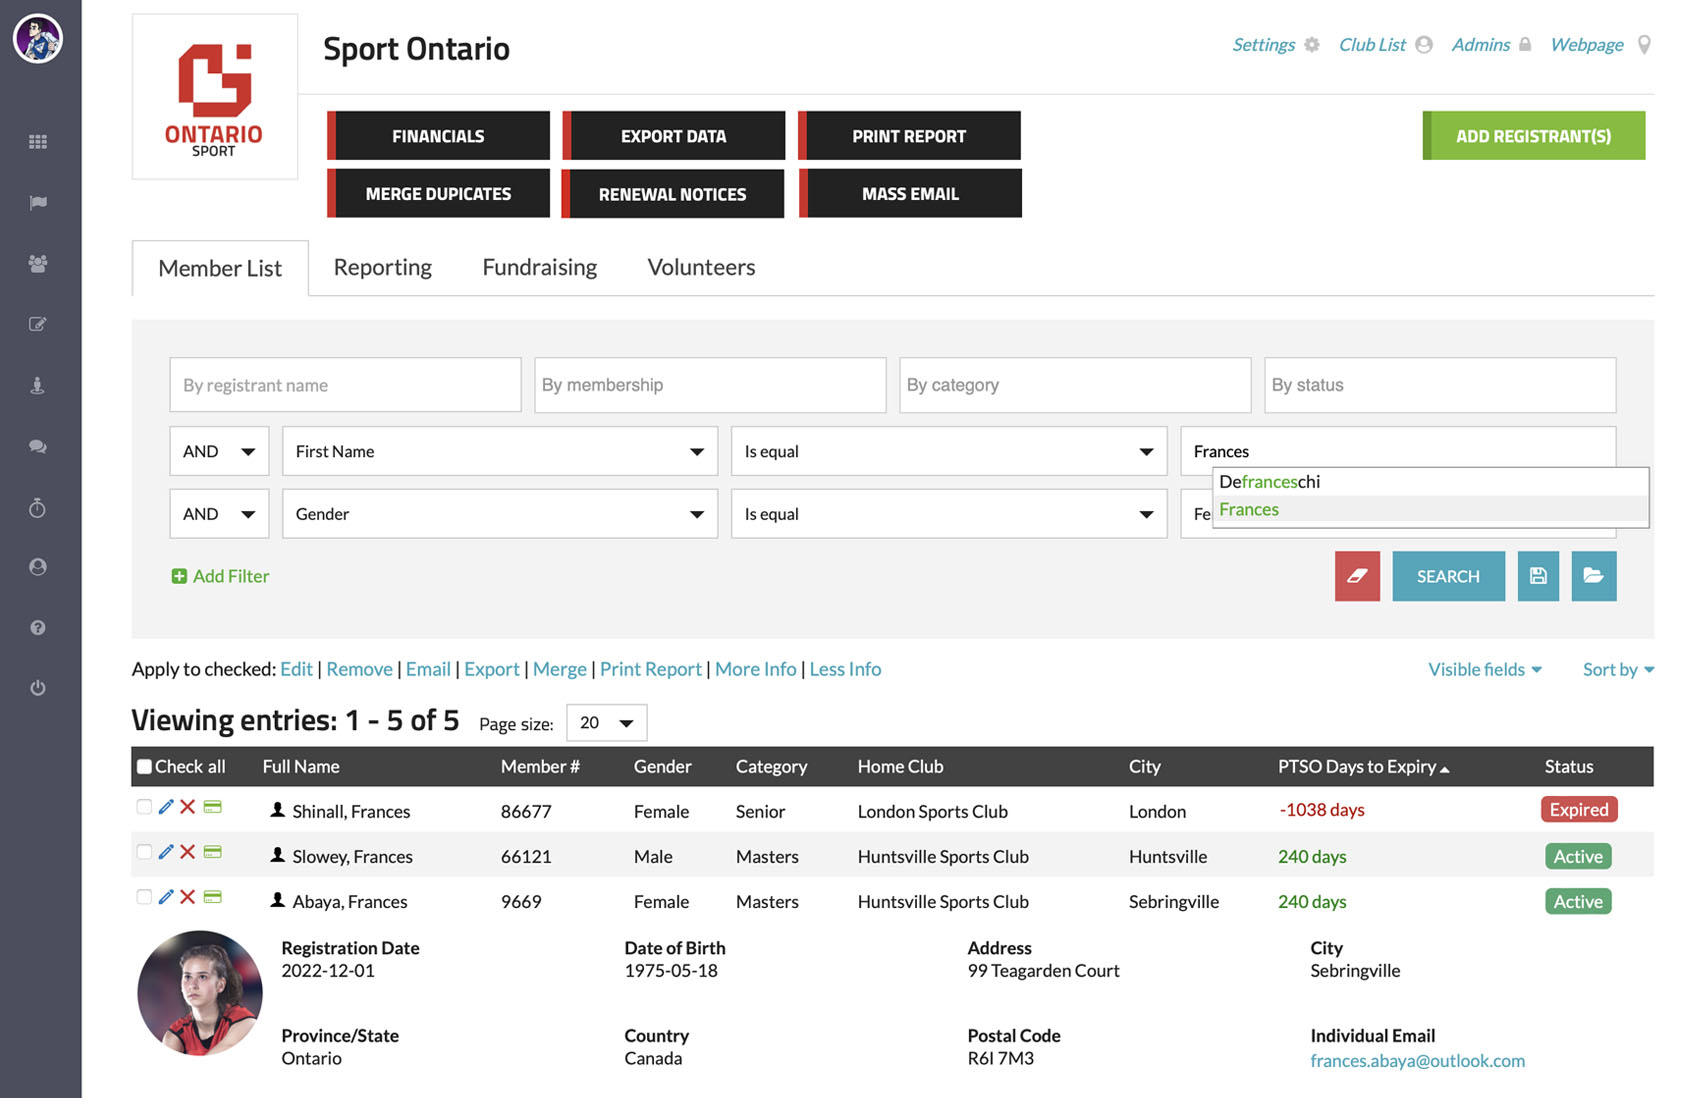The width and height of the screenshot is (1694, 1098).
Task: Check the row checkbox for Slowey, Frances
Action: [x=143, y=852]
